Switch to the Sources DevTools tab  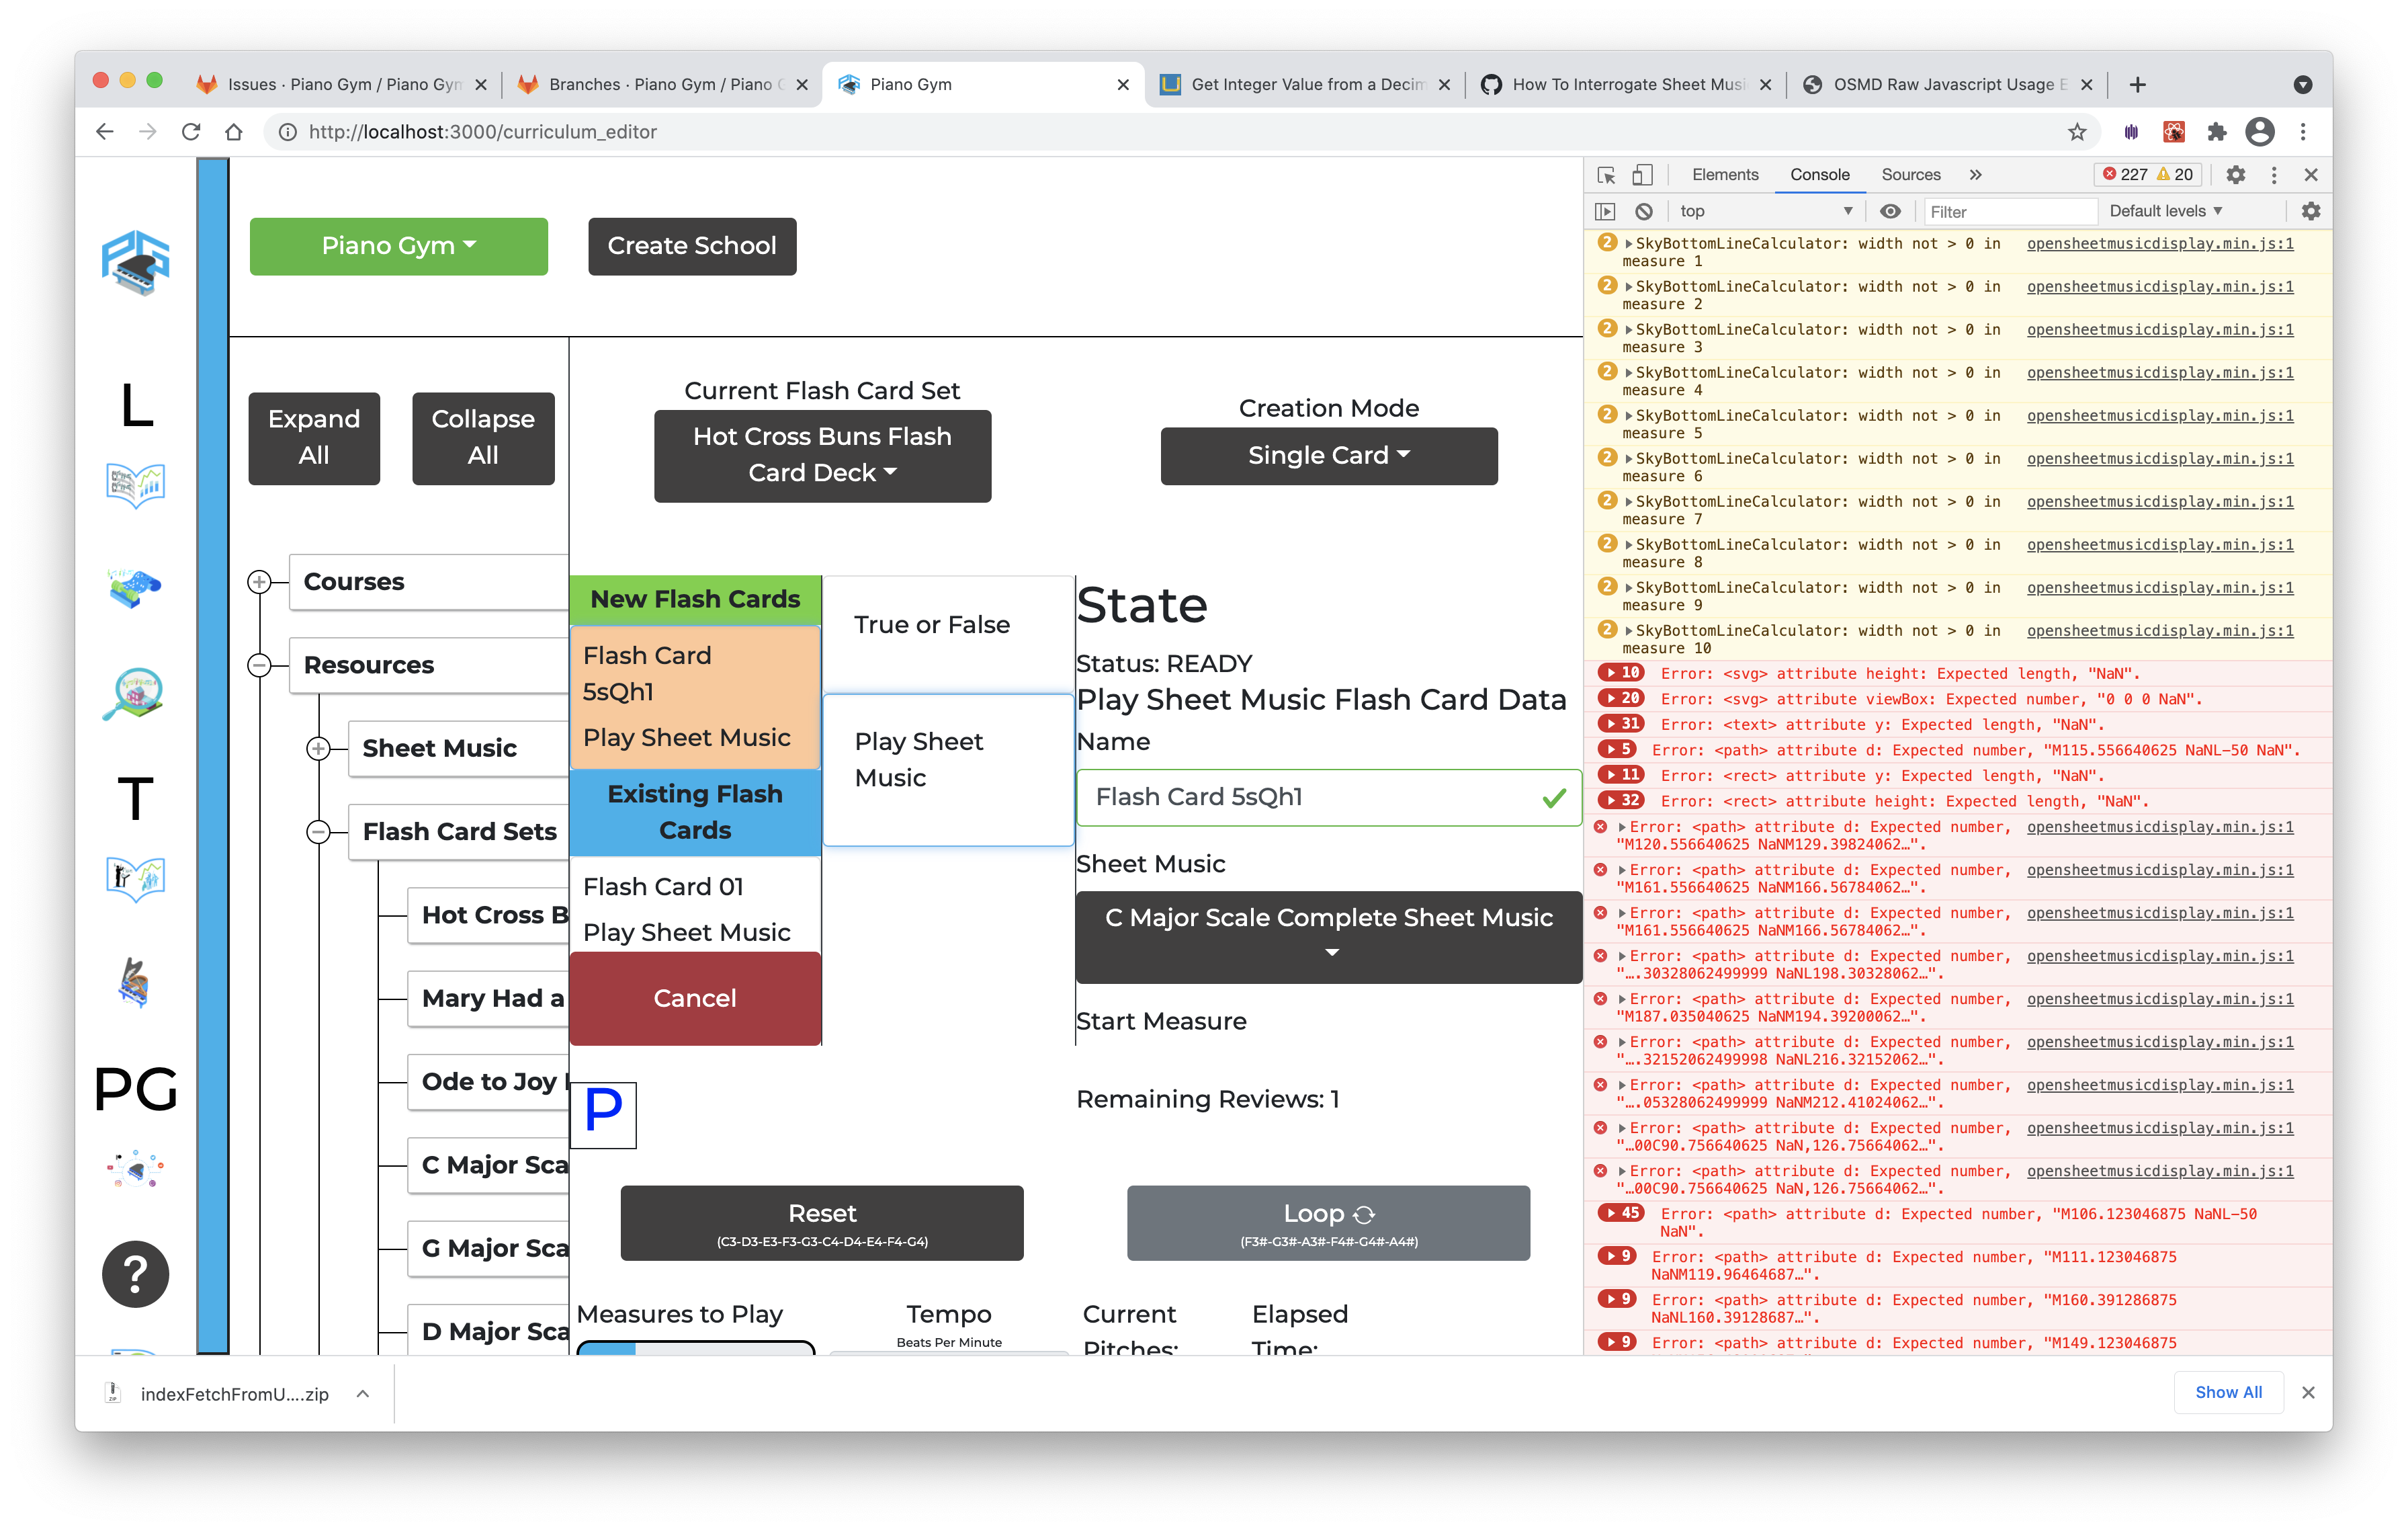(x=1910, y=174)
